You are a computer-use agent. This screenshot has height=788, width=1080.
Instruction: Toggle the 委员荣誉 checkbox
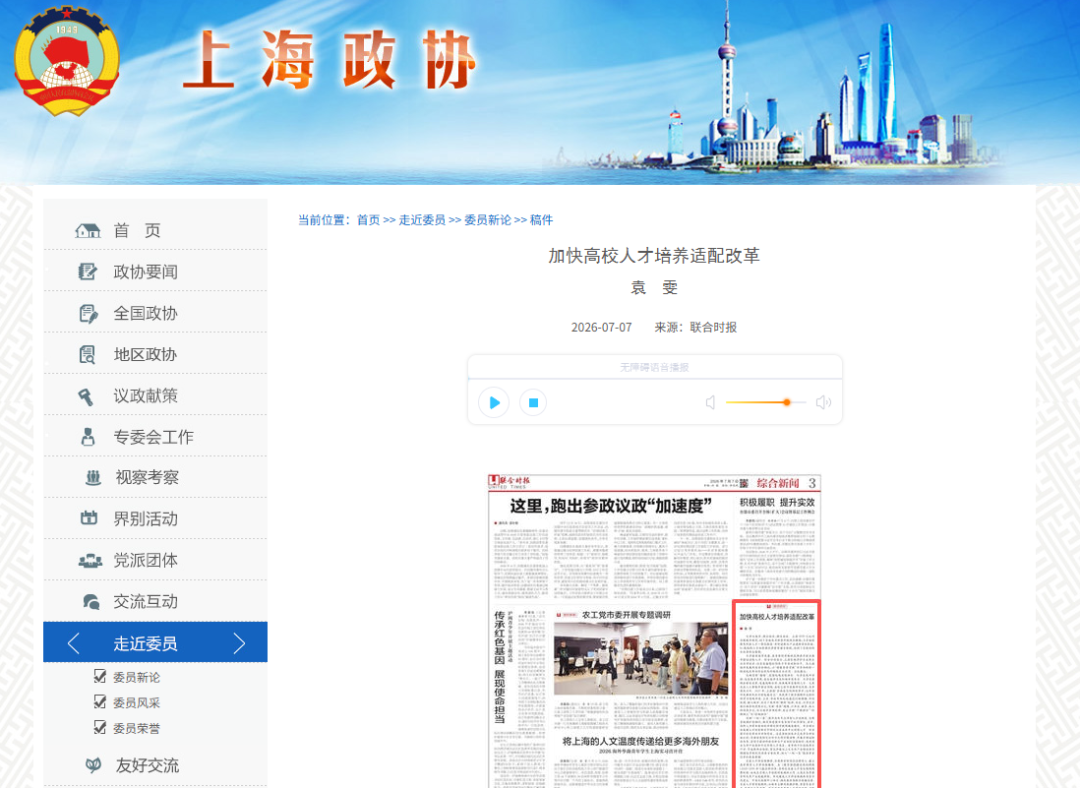pos(100,727)
